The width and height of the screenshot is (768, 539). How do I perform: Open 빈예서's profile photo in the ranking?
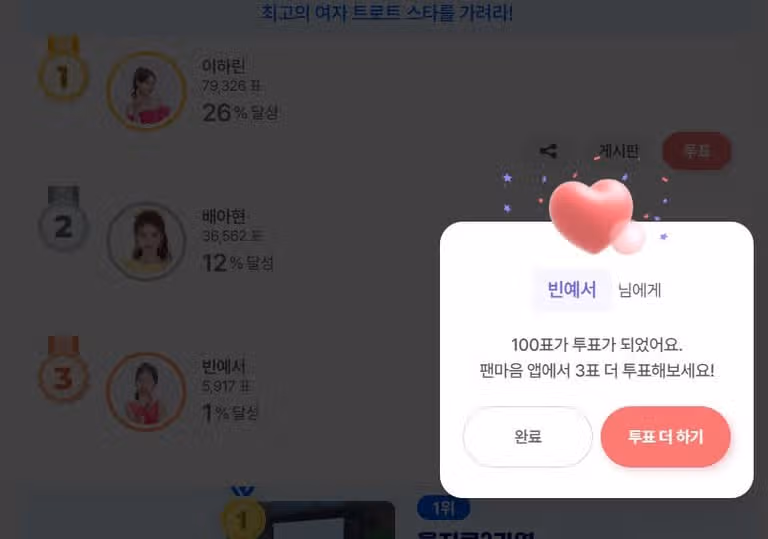point(146,392)
